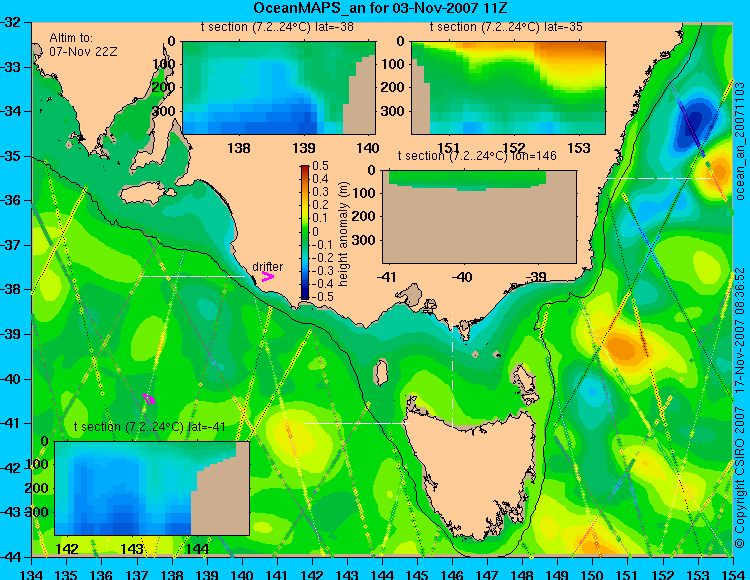750x580 pixels.
Task: Open the lon=146 temperature section plot
Action: tap(480, 217)
